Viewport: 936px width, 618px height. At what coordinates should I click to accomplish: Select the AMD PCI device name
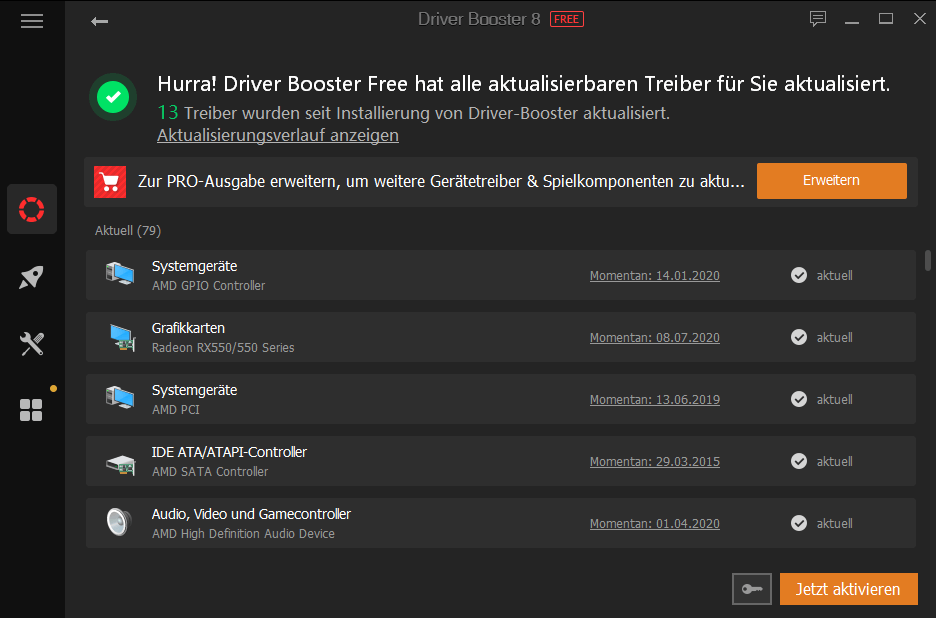[176, 410]
